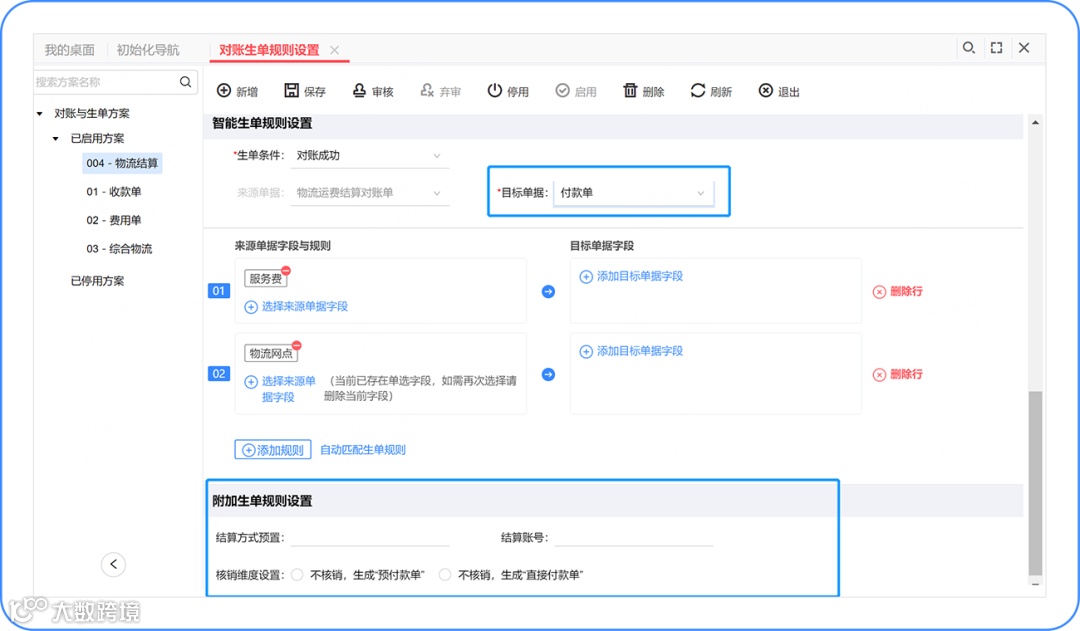Click 自动匹配生单规则 link

363,450
